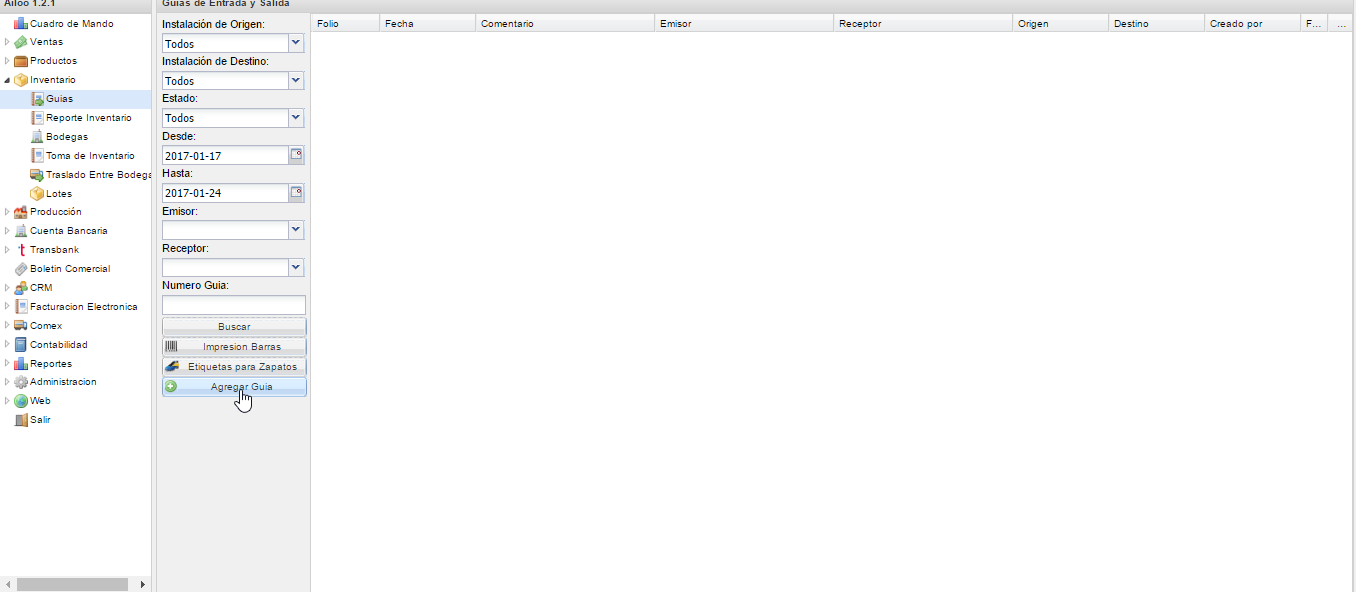Click the Inventario package icon
This screenshot has width=1356, height=592.
(x=21, y=80)
